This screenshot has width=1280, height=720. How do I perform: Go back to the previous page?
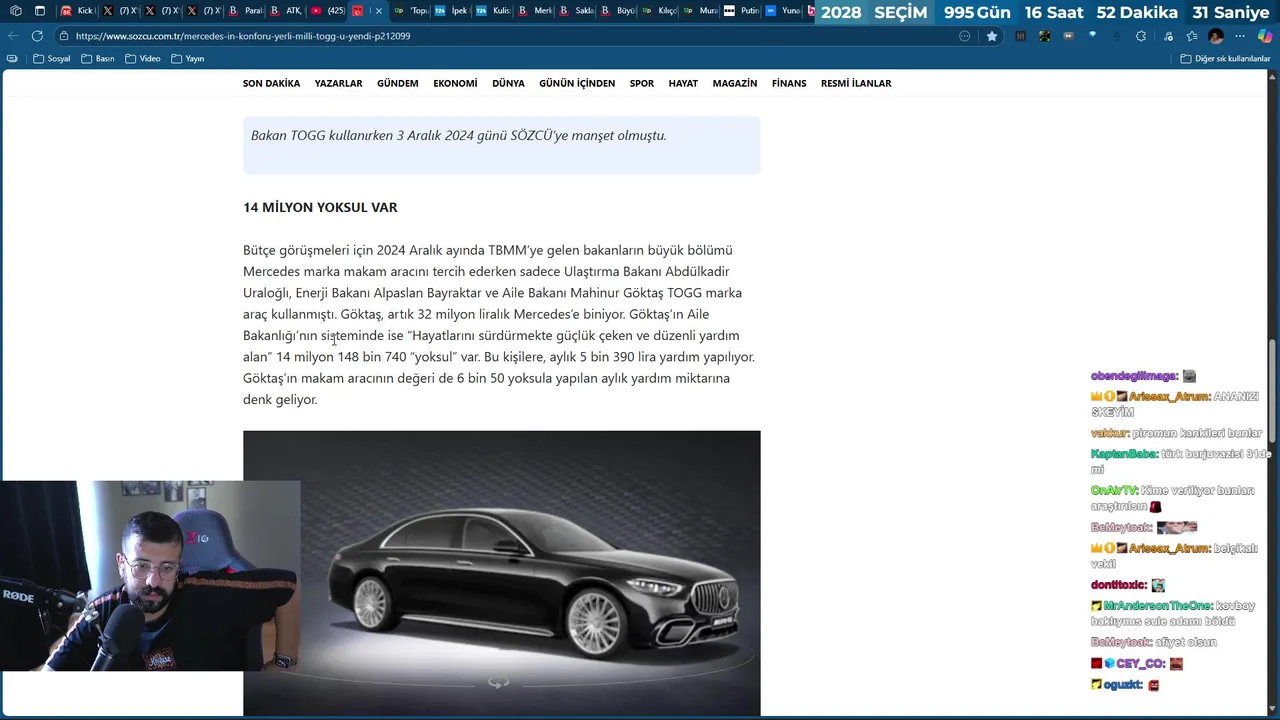[13, 36]
